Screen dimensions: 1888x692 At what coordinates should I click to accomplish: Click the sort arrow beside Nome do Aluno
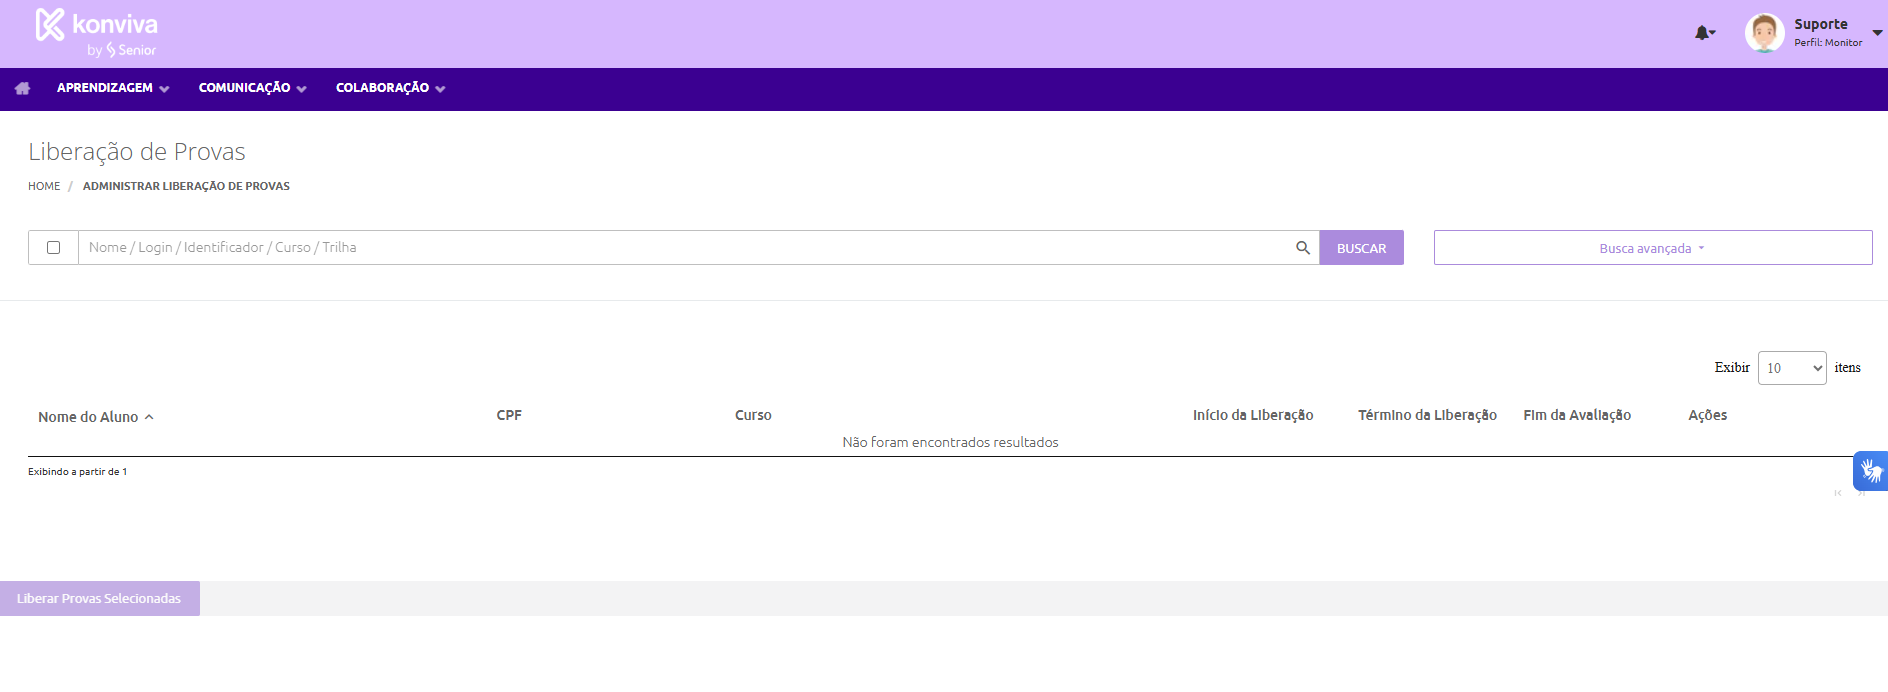[149, 417]
